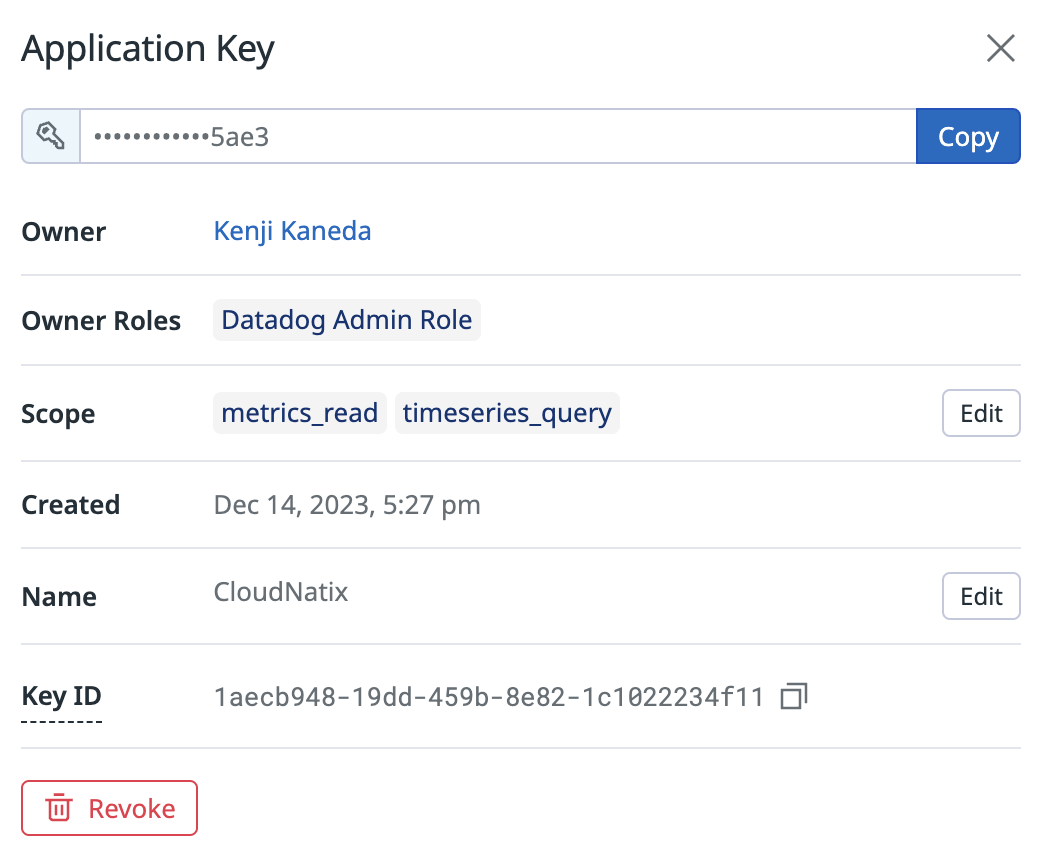The image size is (1044, 862).
Task: Click the Application Key dialog title
Action: (x=148, y=48)
